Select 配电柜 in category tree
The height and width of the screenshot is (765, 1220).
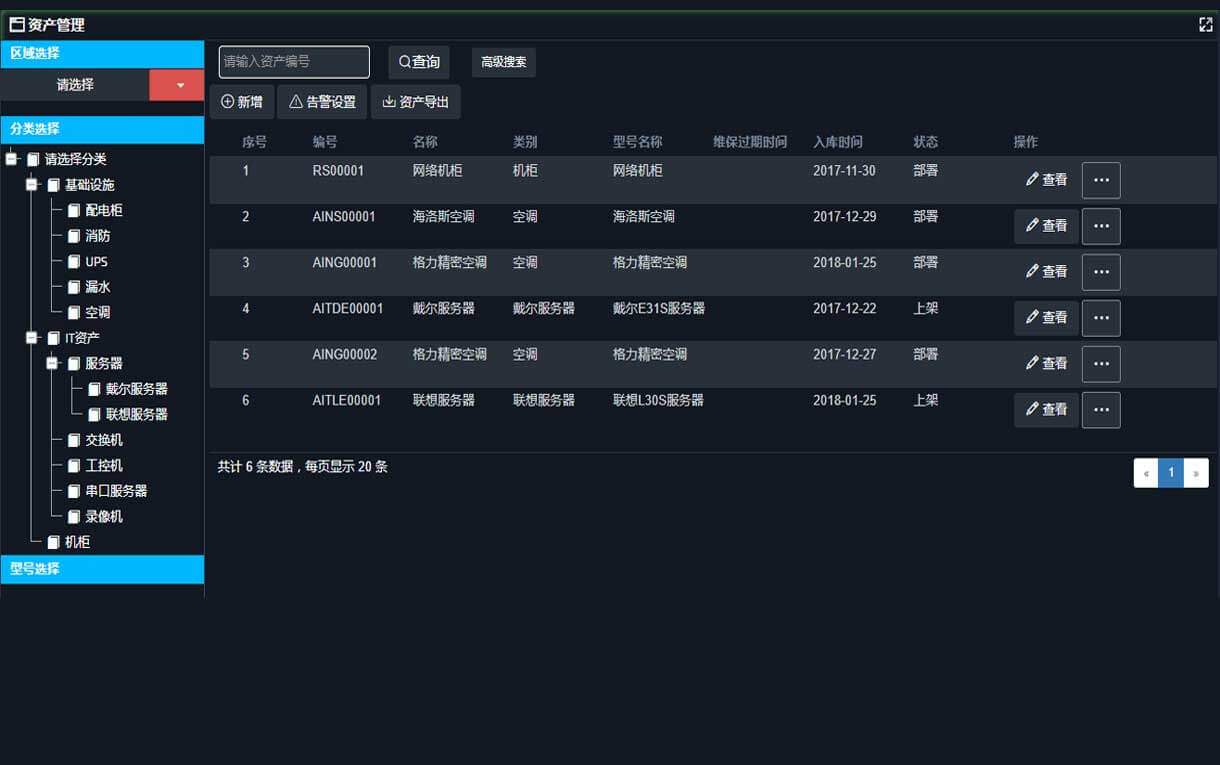tap(104, 210)
